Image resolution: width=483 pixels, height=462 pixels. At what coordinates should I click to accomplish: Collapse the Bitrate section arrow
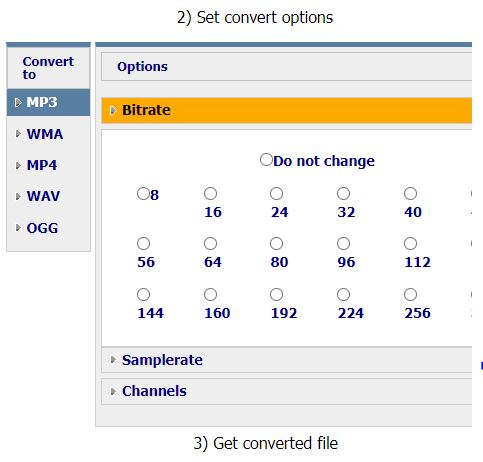click(113, 110)
